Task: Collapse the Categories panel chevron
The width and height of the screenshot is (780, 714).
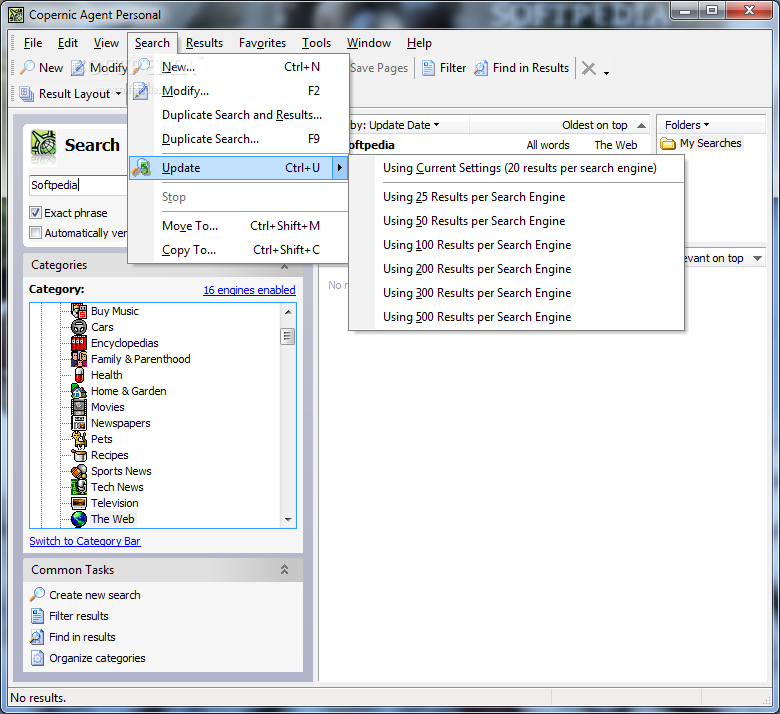Action: (x=285, y=267)
